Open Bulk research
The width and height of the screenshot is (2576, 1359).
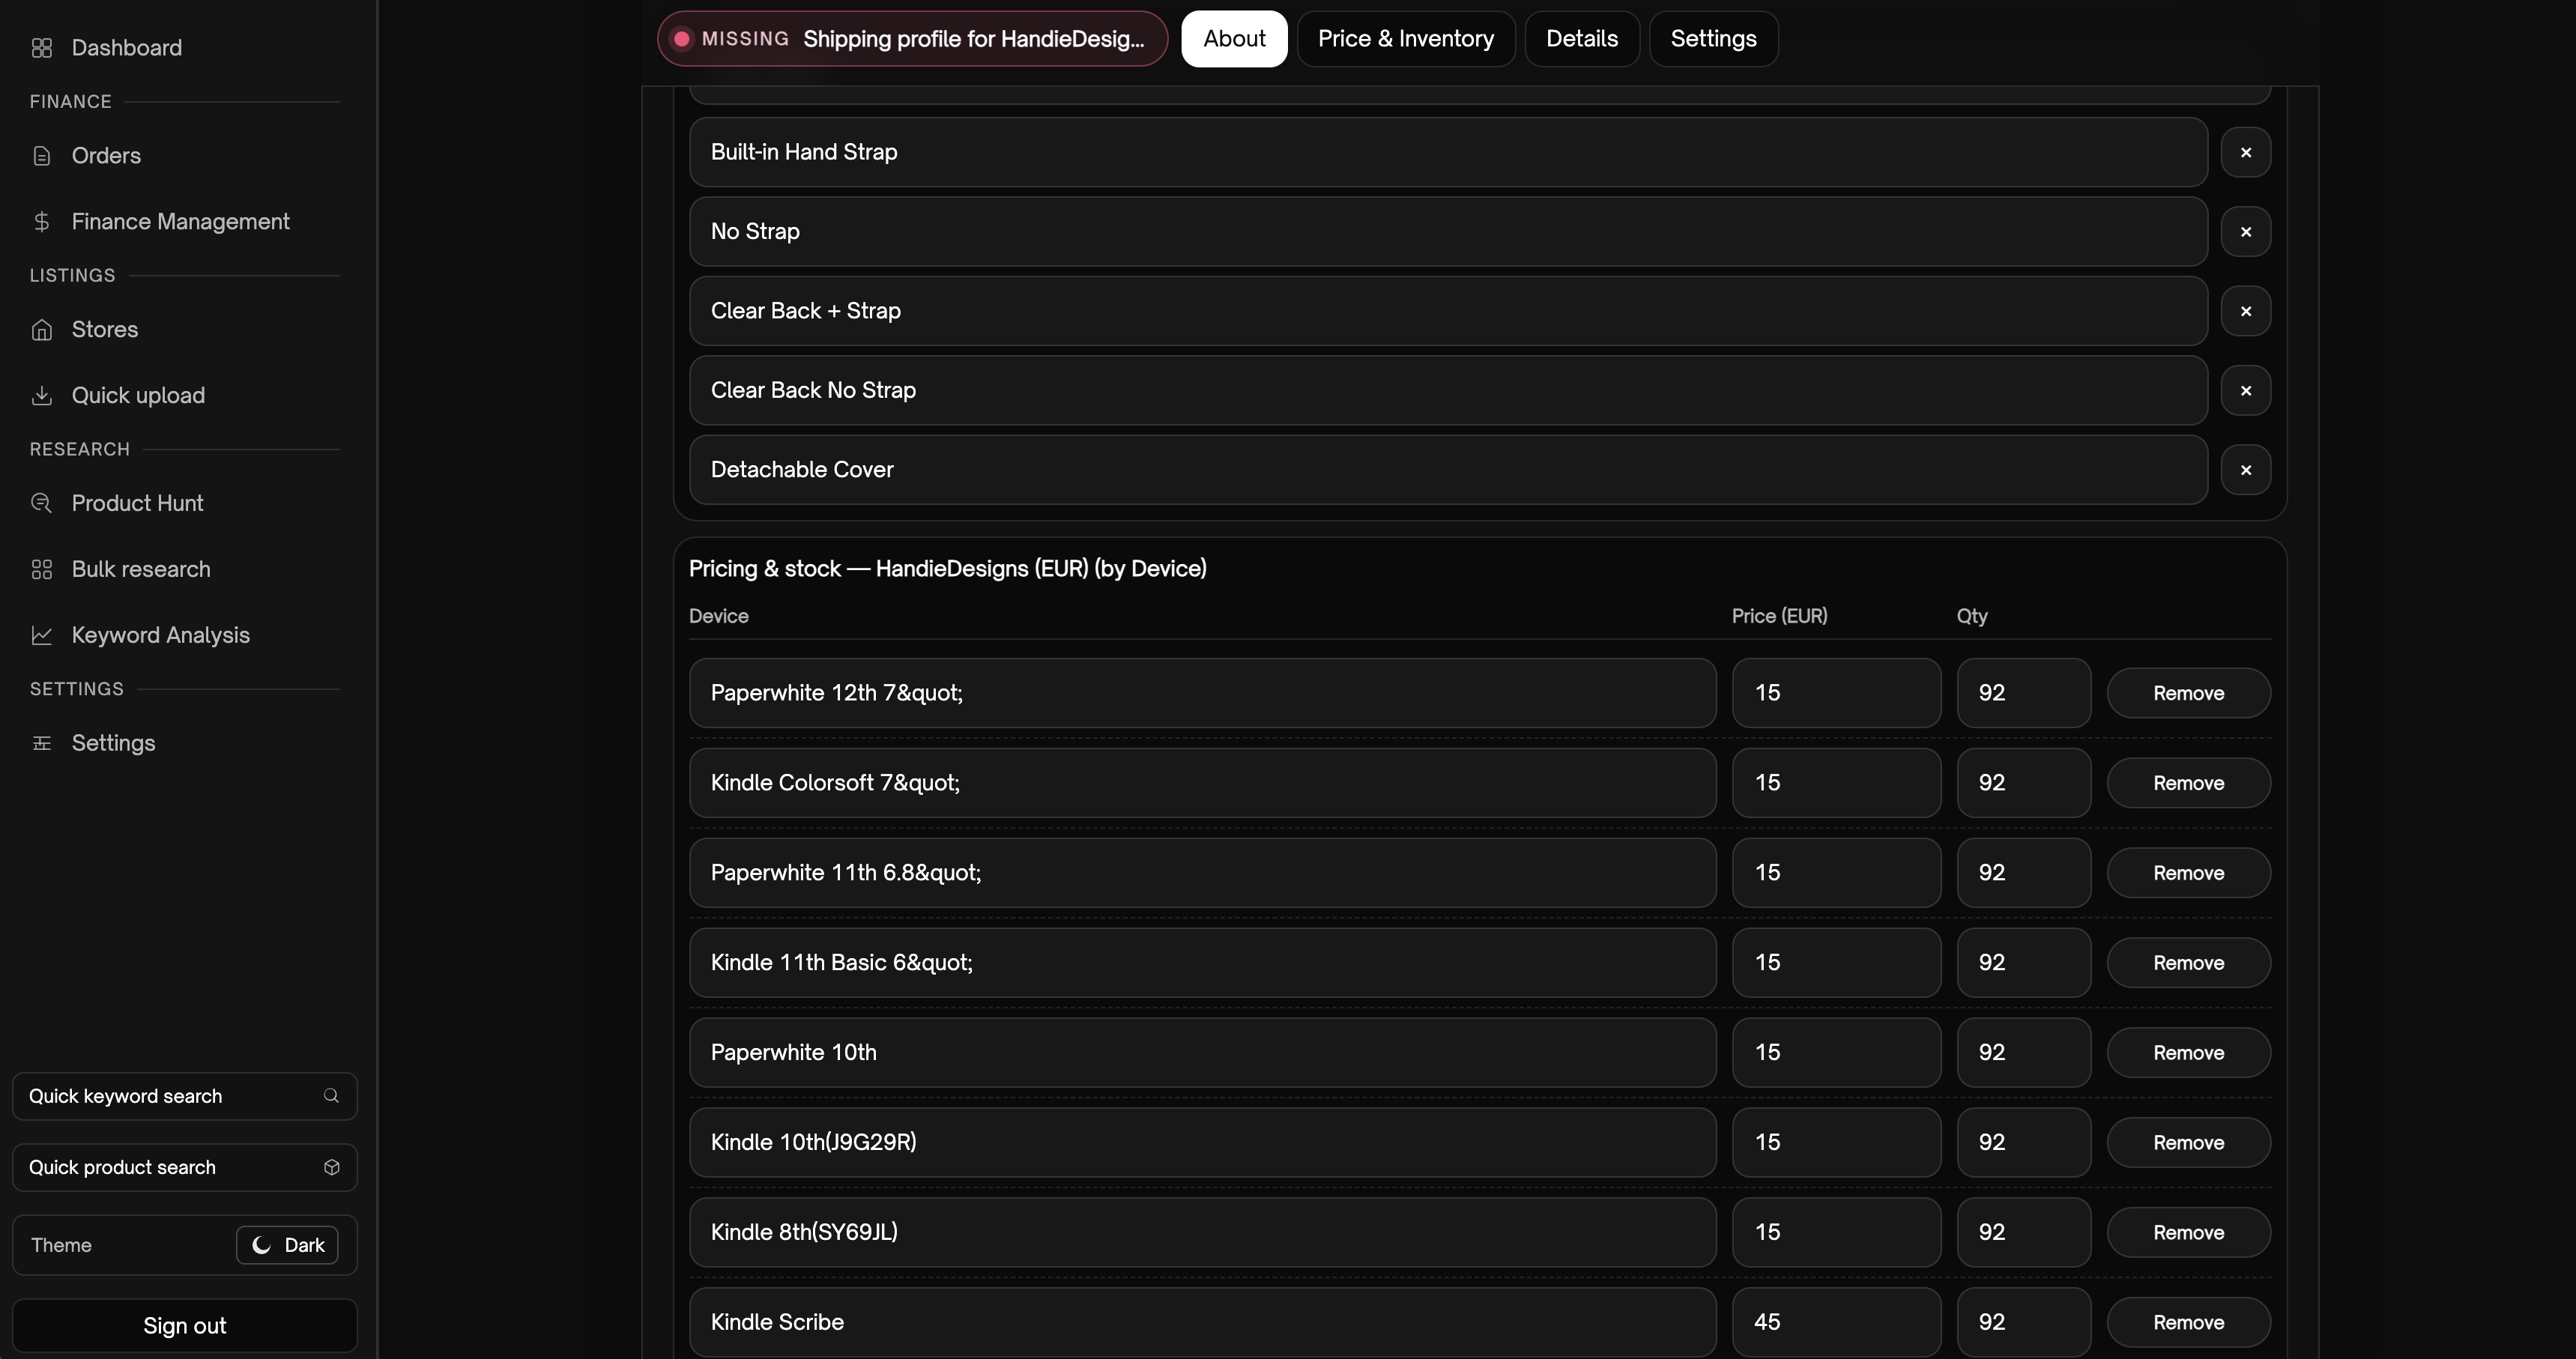tap(140, 568)
